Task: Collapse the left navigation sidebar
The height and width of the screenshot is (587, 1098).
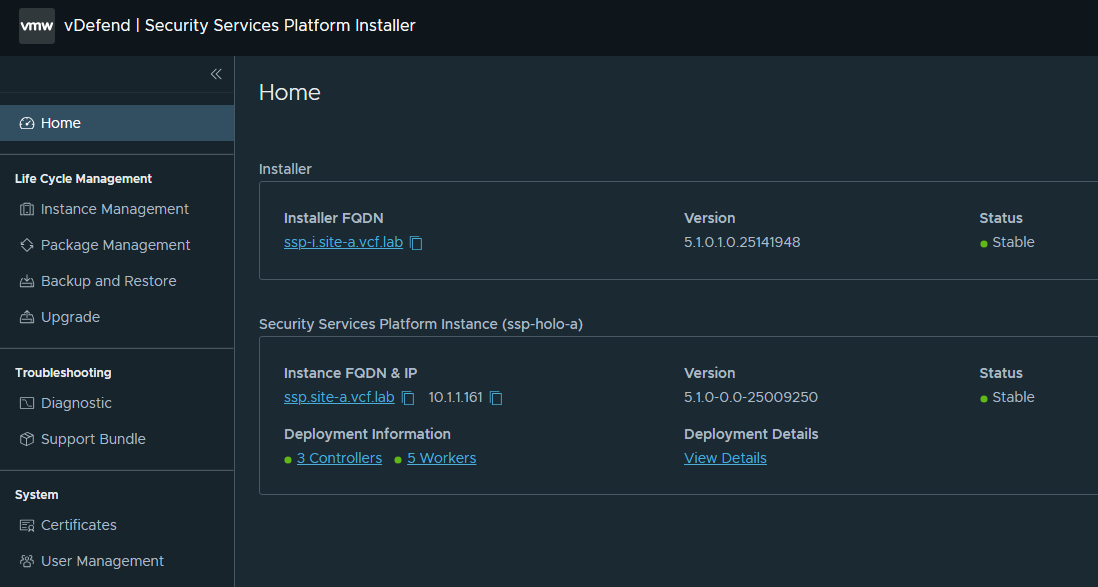Action: (215, 74)
